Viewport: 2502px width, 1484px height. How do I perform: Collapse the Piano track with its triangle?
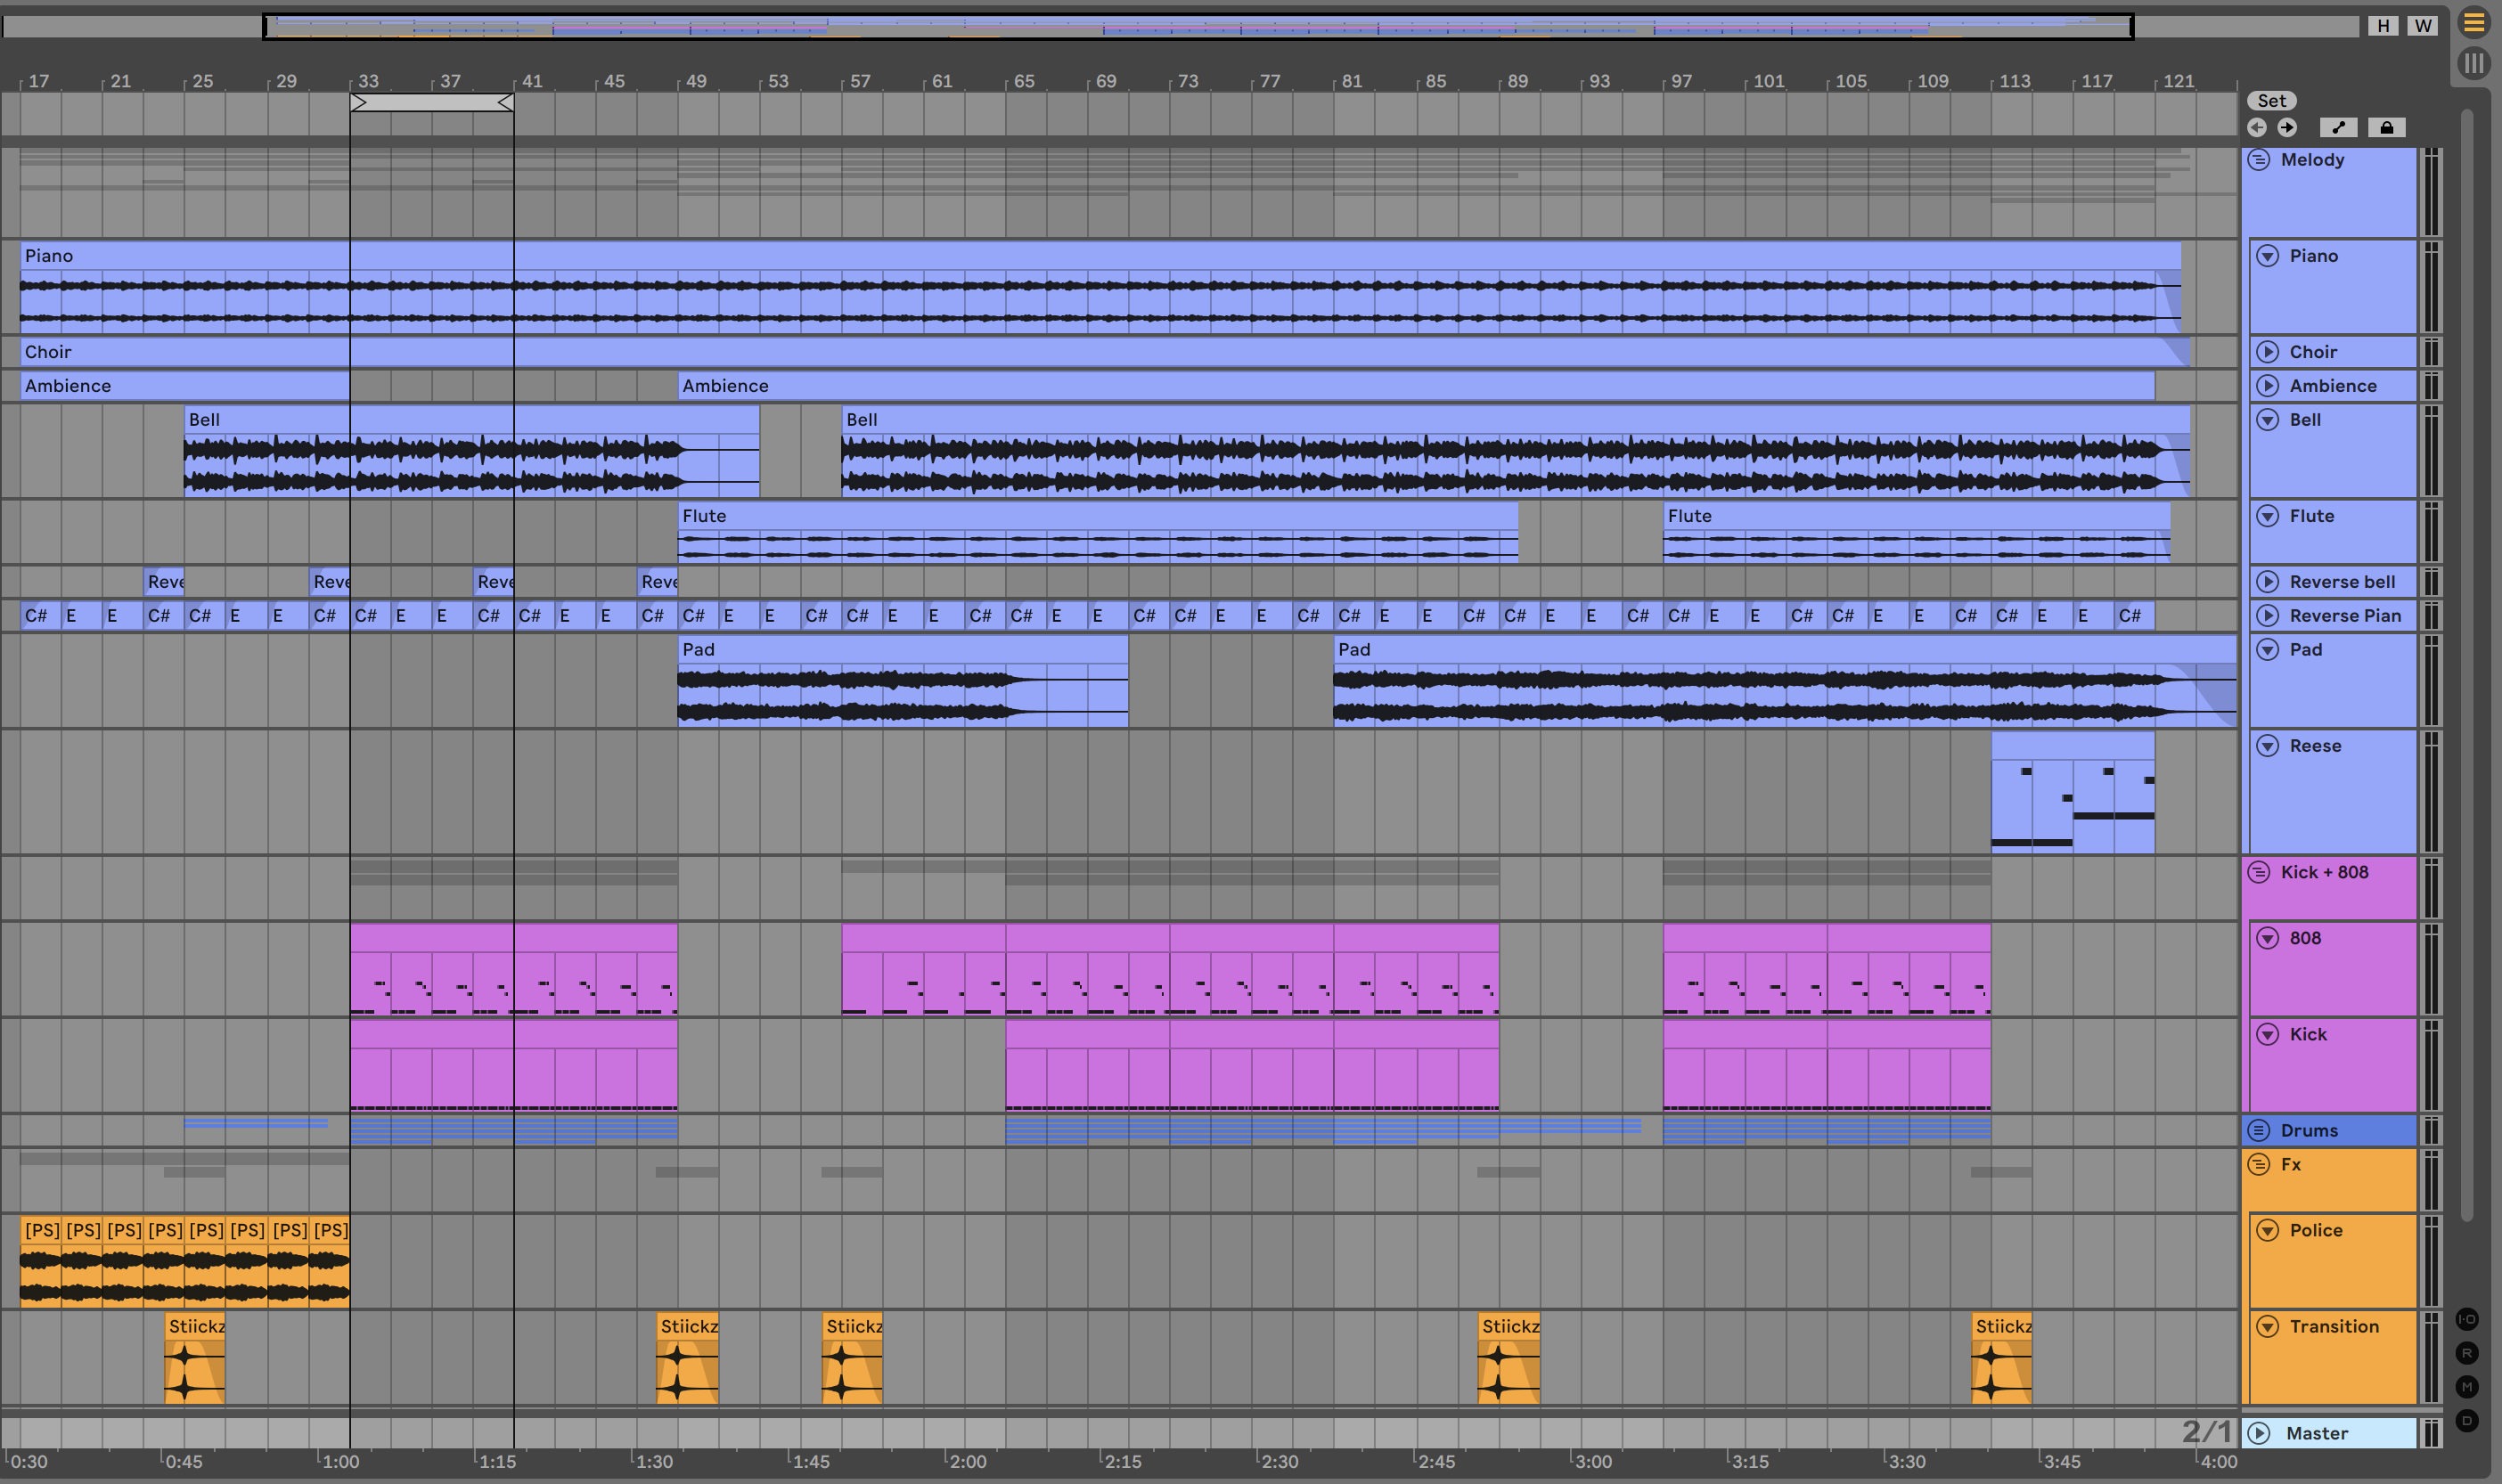click(2268, 256)
